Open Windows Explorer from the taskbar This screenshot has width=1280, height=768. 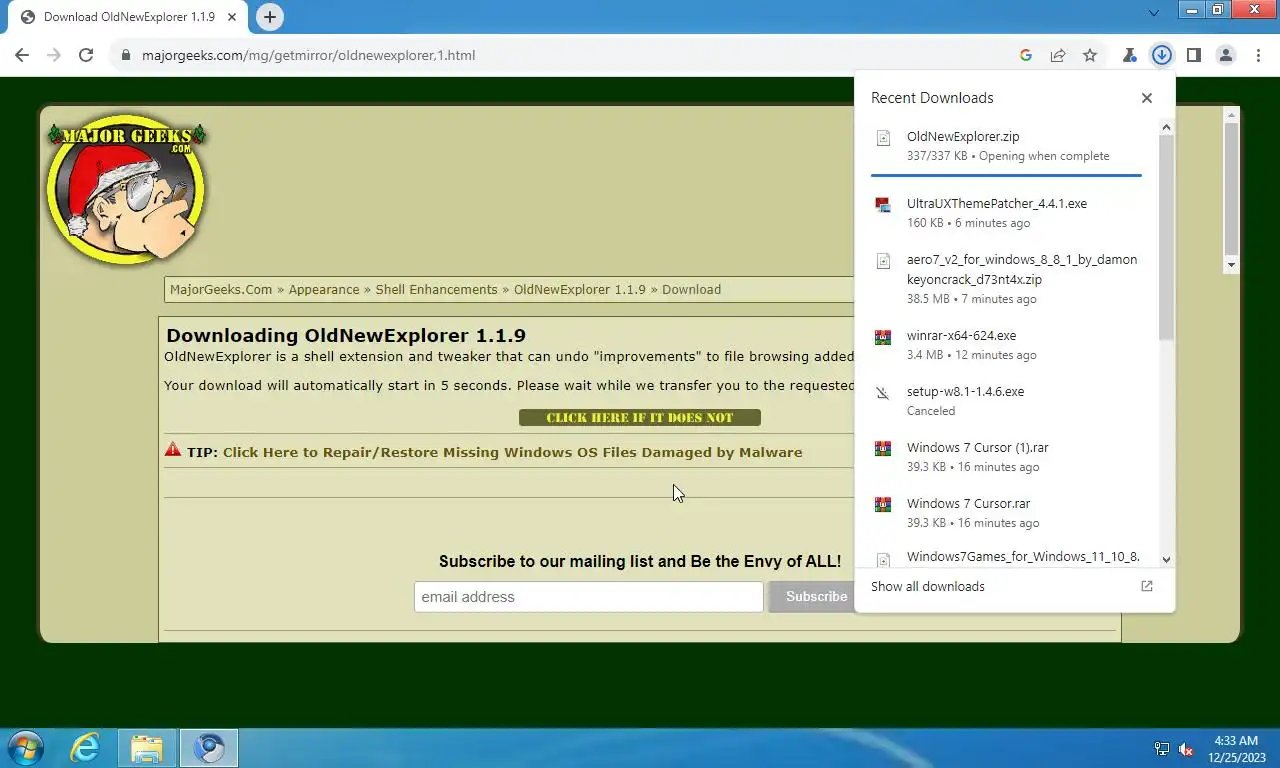pos(147,748)
